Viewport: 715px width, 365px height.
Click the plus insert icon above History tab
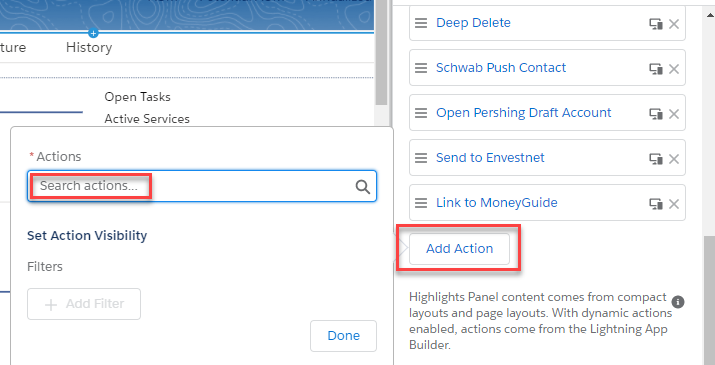tap(93, 33)
